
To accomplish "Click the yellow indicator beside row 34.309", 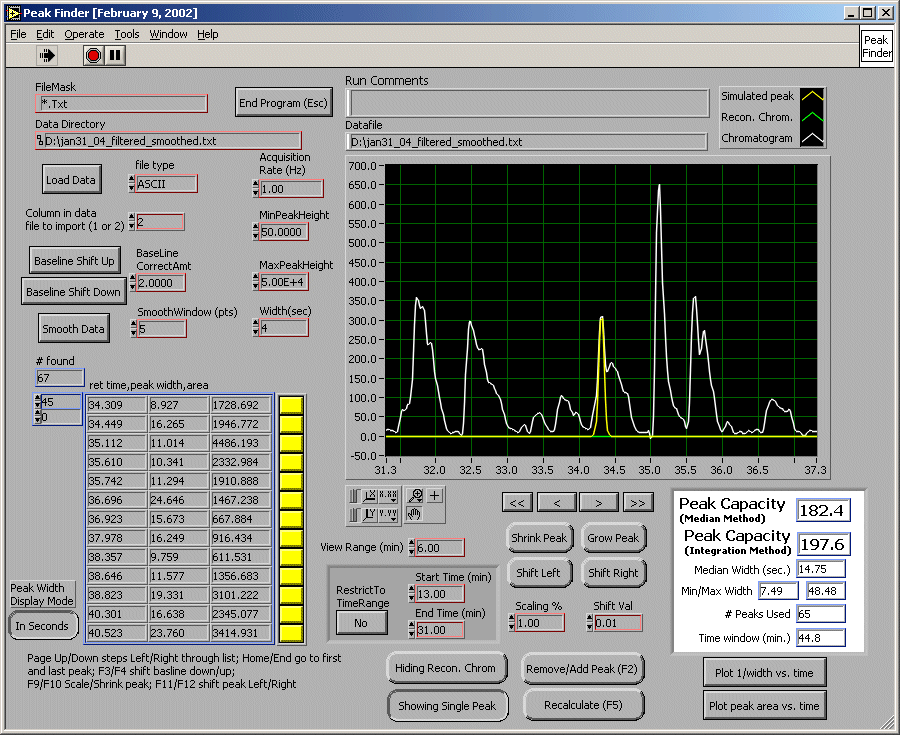I will 292,405.
